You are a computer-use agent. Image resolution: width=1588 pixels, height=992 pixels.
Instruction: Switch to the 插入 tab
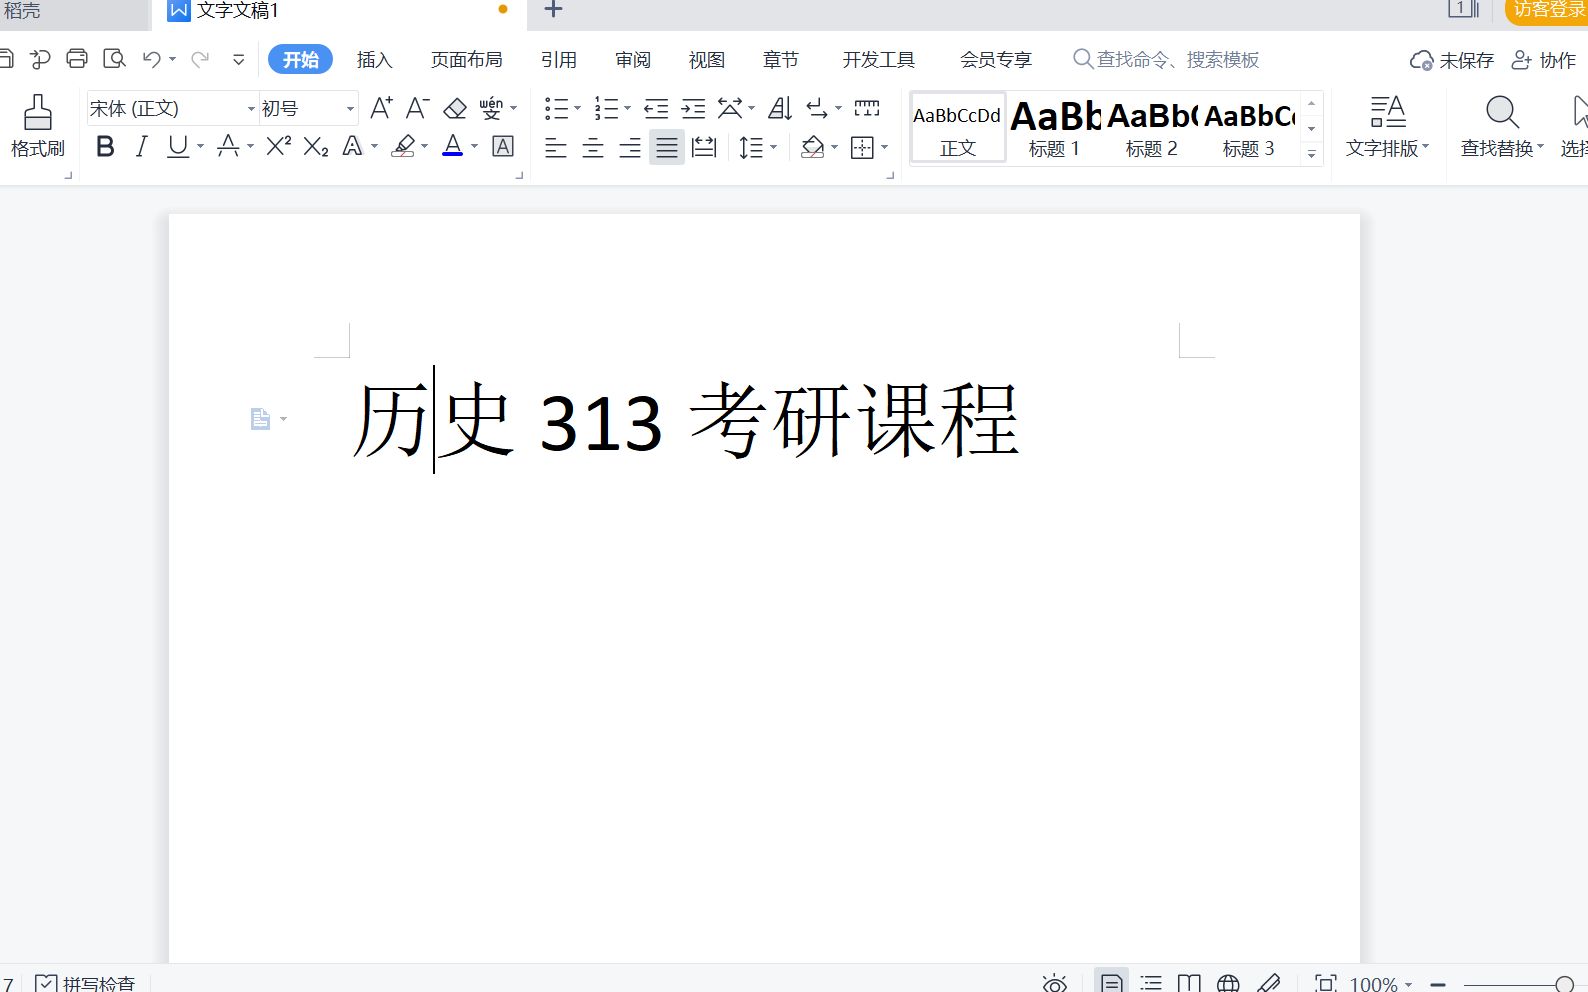(x=374, y=60)
